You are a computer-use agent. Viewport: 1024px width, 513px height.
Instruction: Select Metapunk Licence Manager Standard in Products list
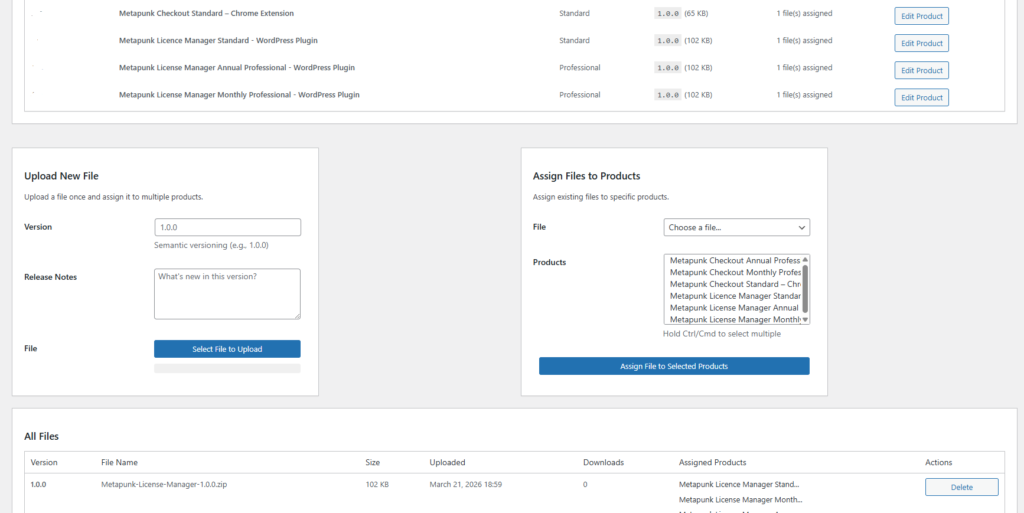[x=734, y=296]
